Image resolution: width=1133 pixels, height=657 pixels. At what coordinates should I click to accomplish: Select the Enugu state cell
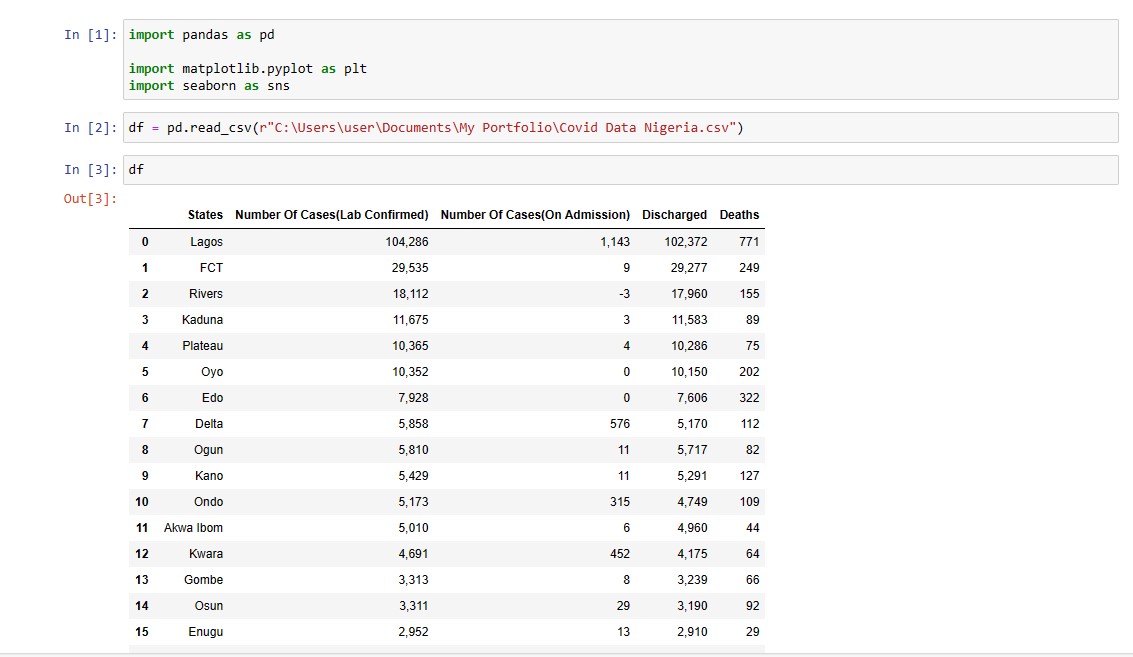click(206, 632)
